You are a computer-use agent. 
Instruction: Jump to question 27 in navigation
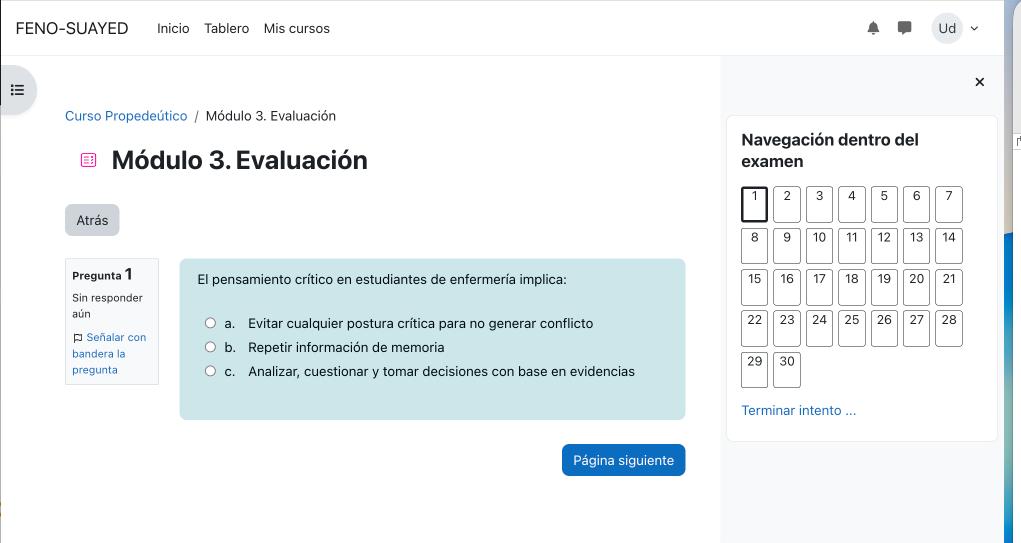coord(916,328)
